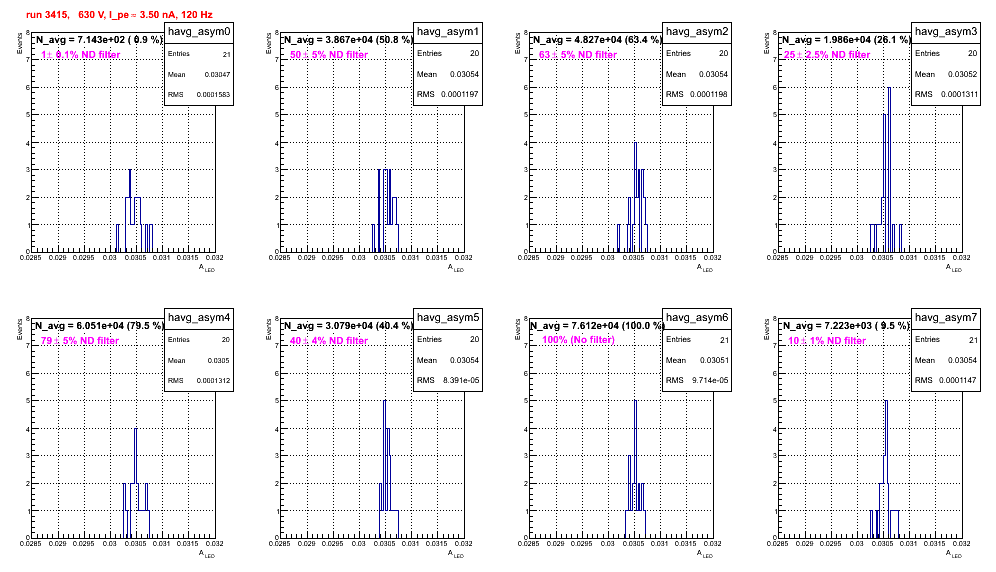Viewport: 996px width, 572px height.
Task: Click the histogram peak in havg_asym3 plot
Action: [x=889, y=88]
